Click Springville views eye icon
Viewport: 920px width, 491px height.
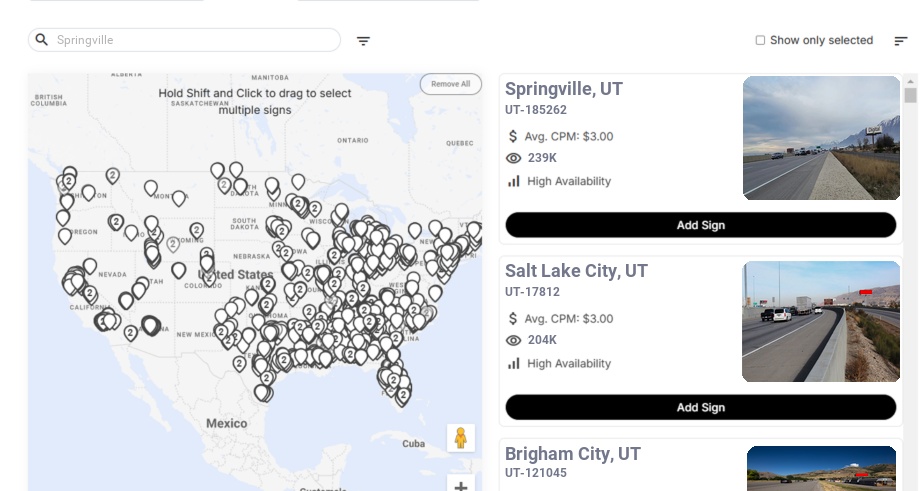pyautogui.click(x=514, y=158)
